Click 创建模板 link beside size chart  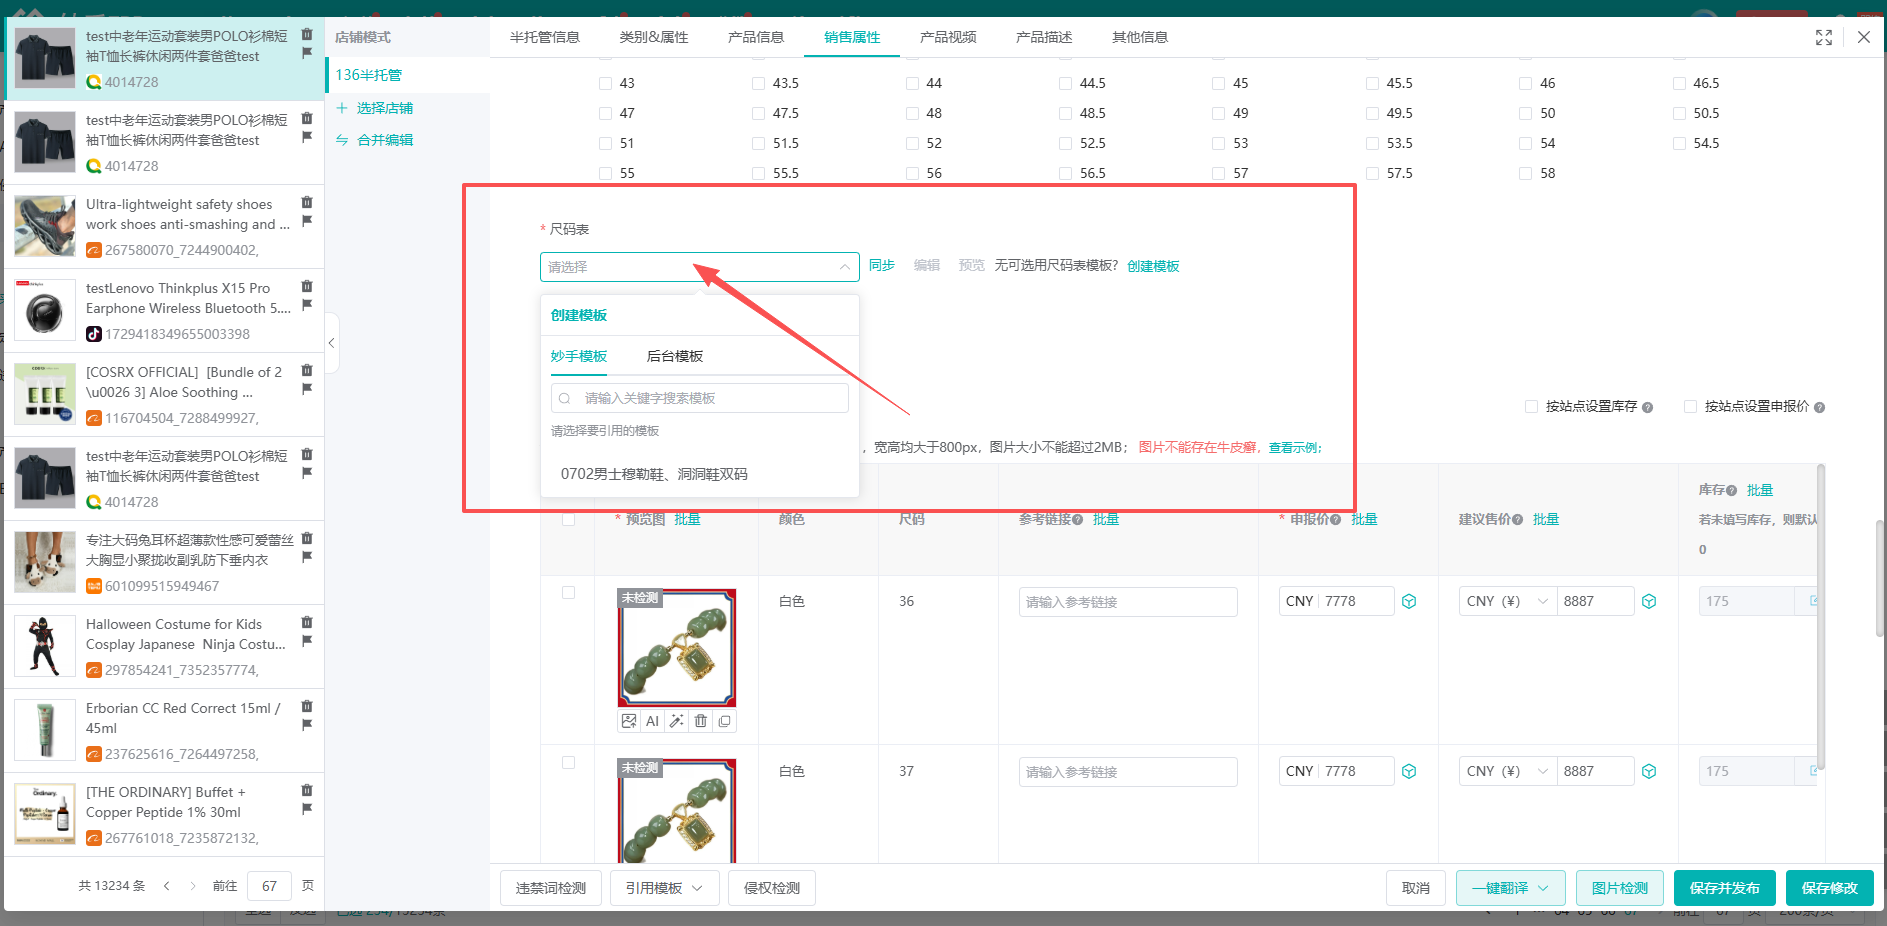tap(1153, 266)
